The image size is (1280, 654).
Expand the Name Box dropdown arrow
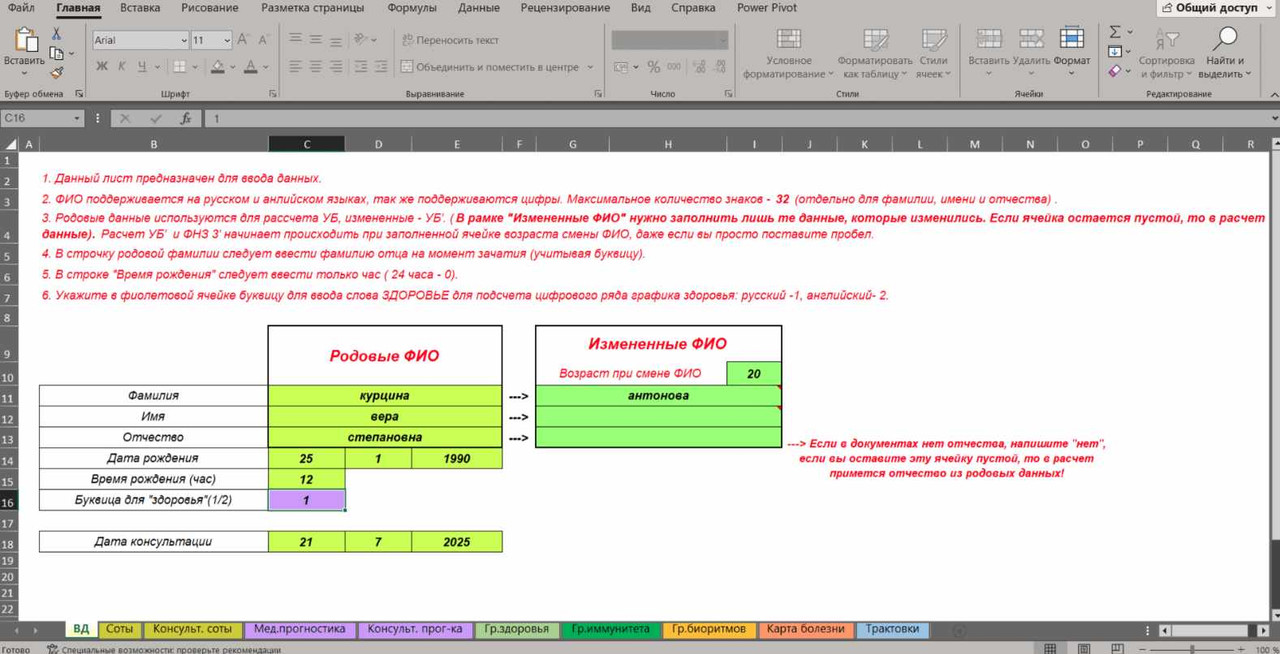tap(77, 118)
